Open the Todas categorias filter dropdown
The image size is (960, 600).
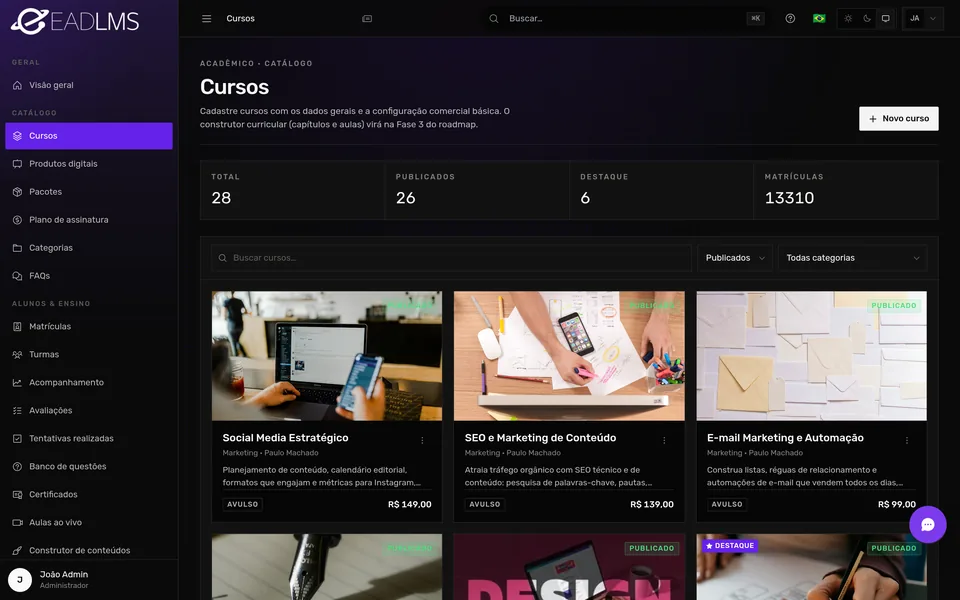(x=852, y=258)
